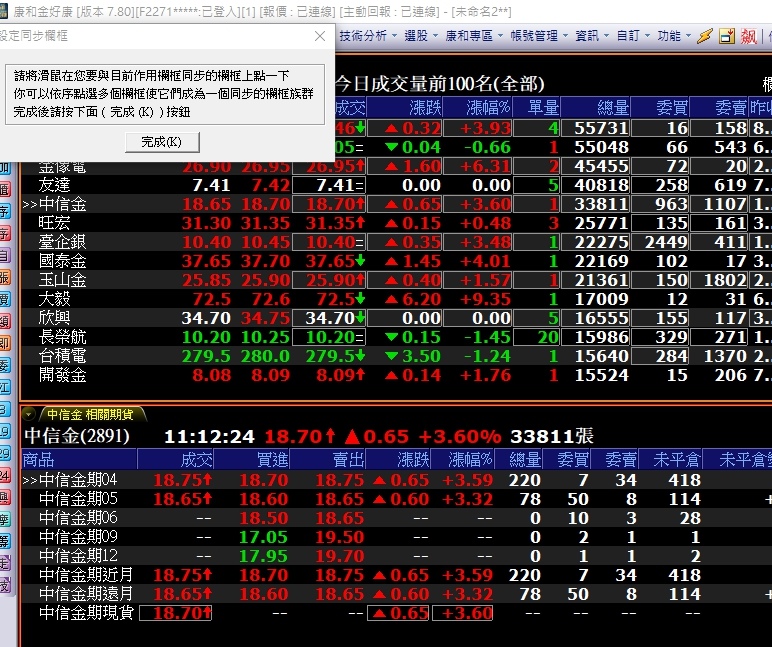Select the 中信金期近月 futures row
This screenshot has height=647, width=772.
(396, 575)
